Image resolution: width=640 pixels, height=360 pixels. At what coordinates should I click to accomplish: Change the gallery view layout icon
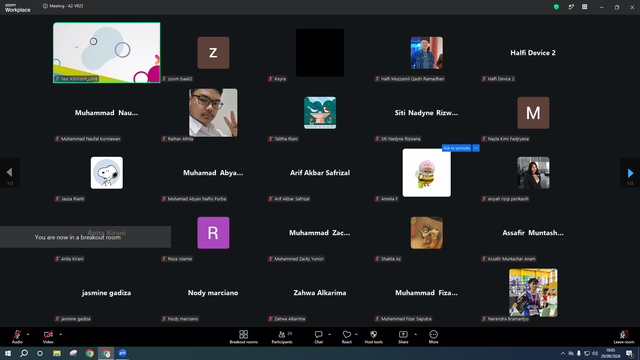584,7
